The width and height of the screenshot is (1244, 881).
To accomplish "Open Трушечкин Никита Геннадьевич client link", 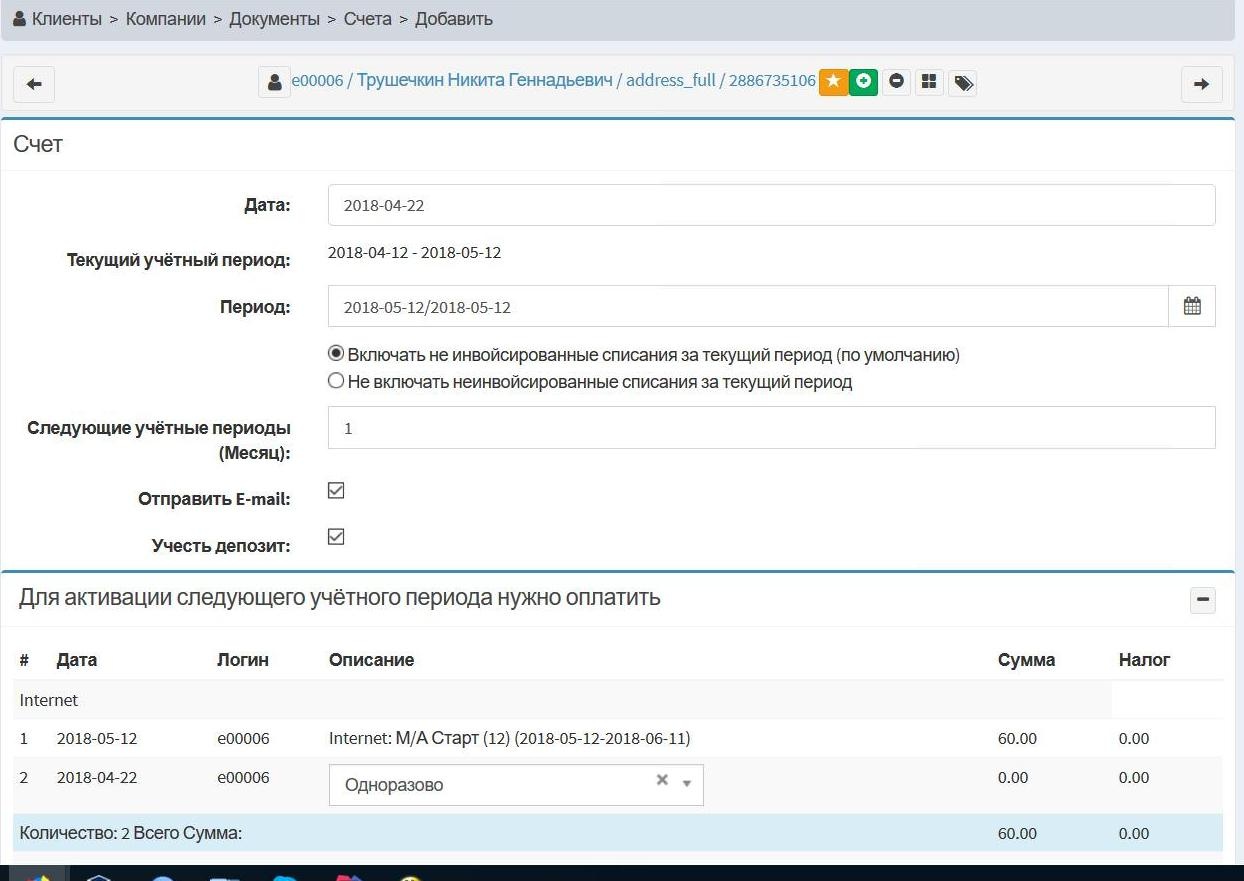I will (484, 80).
